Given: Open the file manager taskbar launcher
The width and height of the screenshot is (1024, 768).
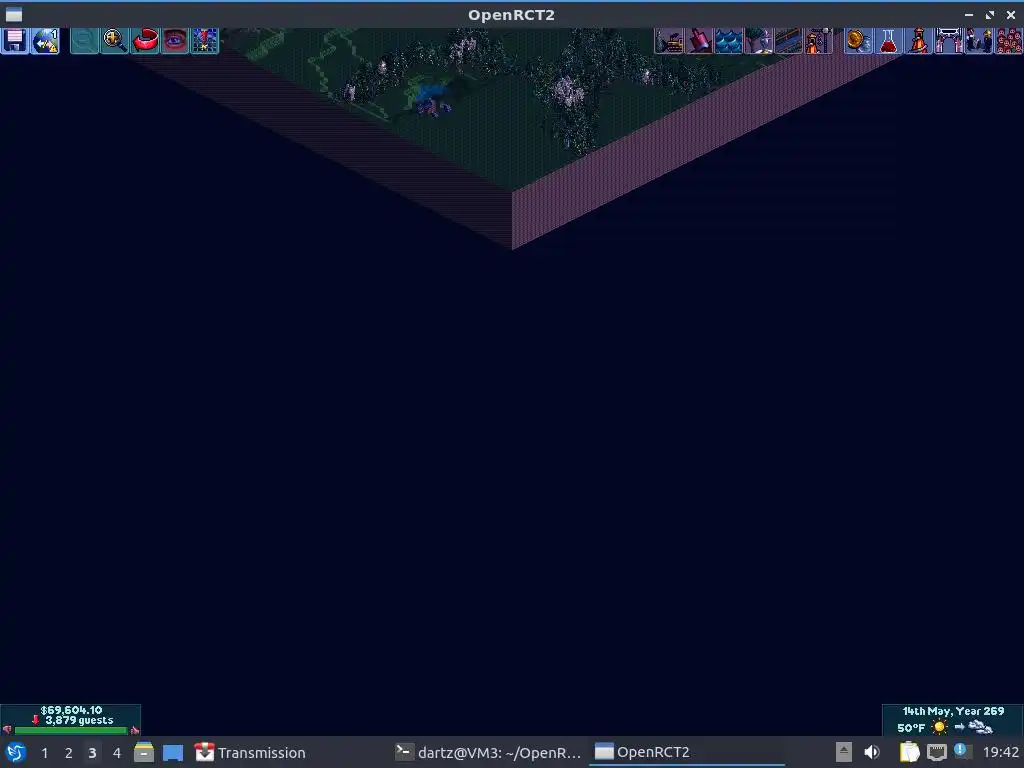Looking at the screenshot, I should click(144, 752).
